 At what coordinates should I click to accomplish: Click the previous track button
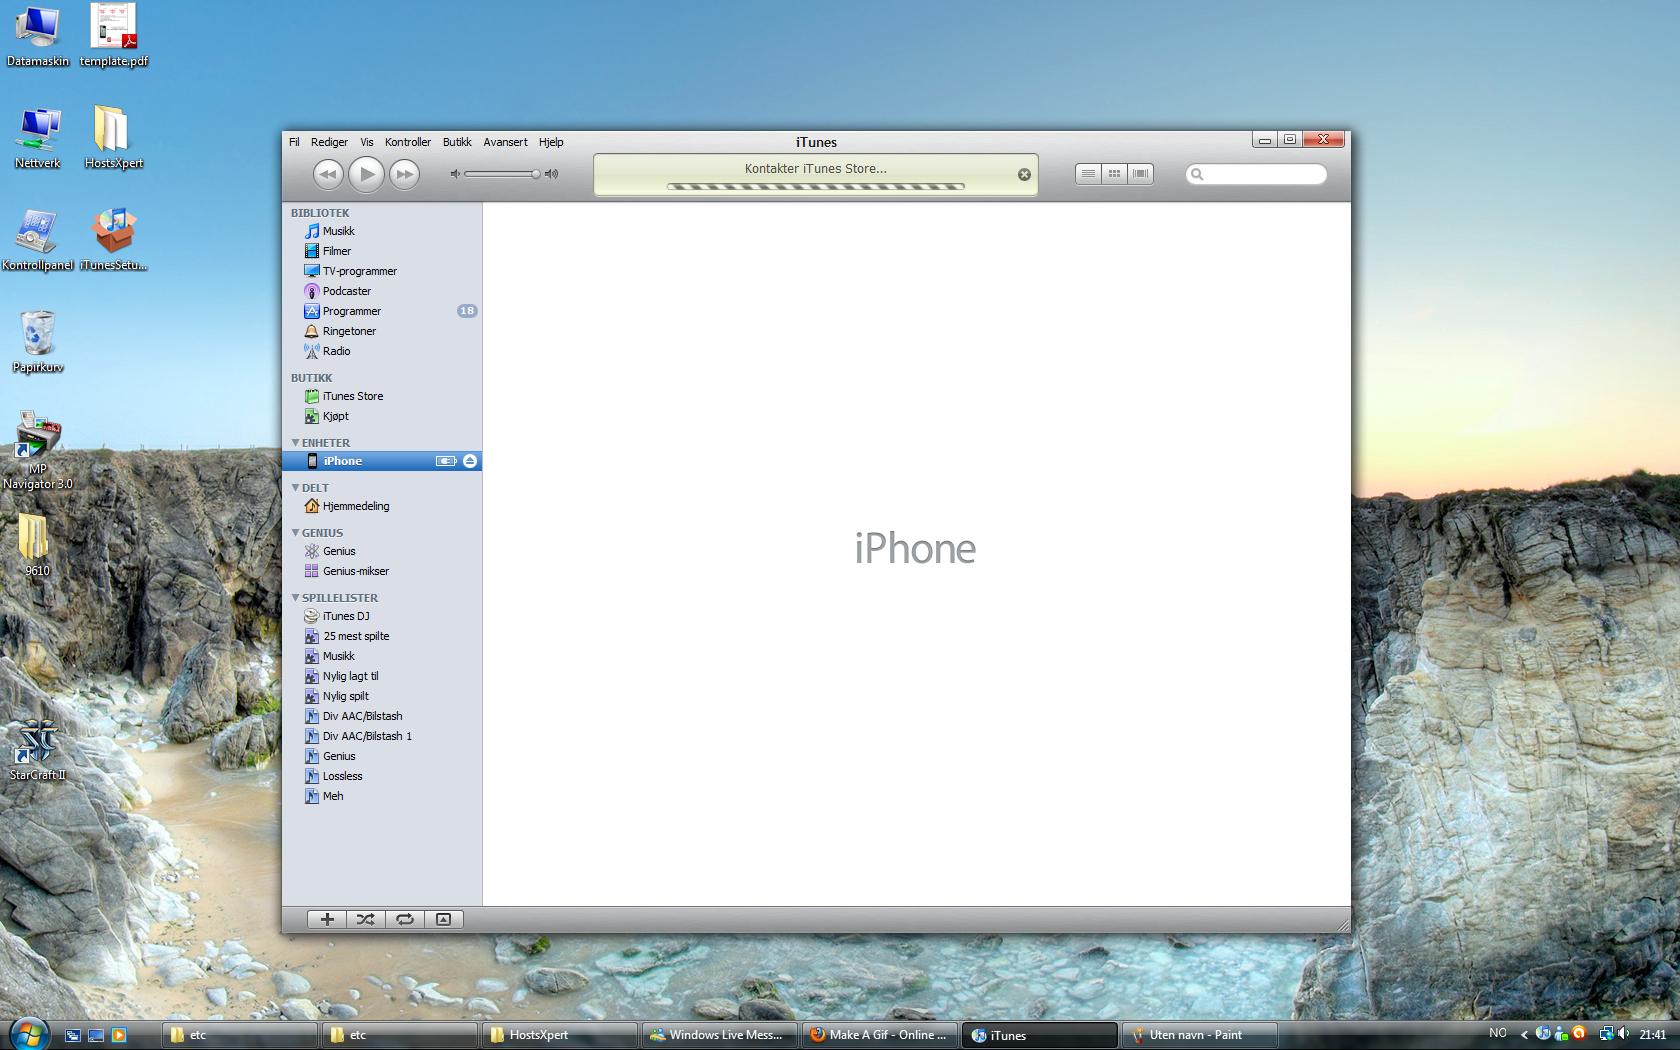(x=328, y=174)
